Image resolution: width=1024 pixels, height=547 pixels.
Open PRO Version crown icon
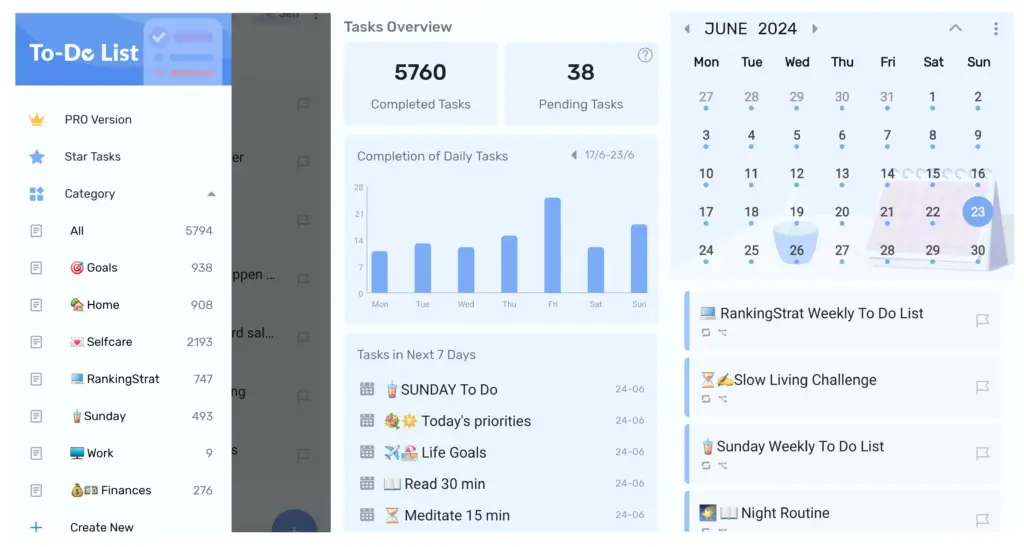37,119
